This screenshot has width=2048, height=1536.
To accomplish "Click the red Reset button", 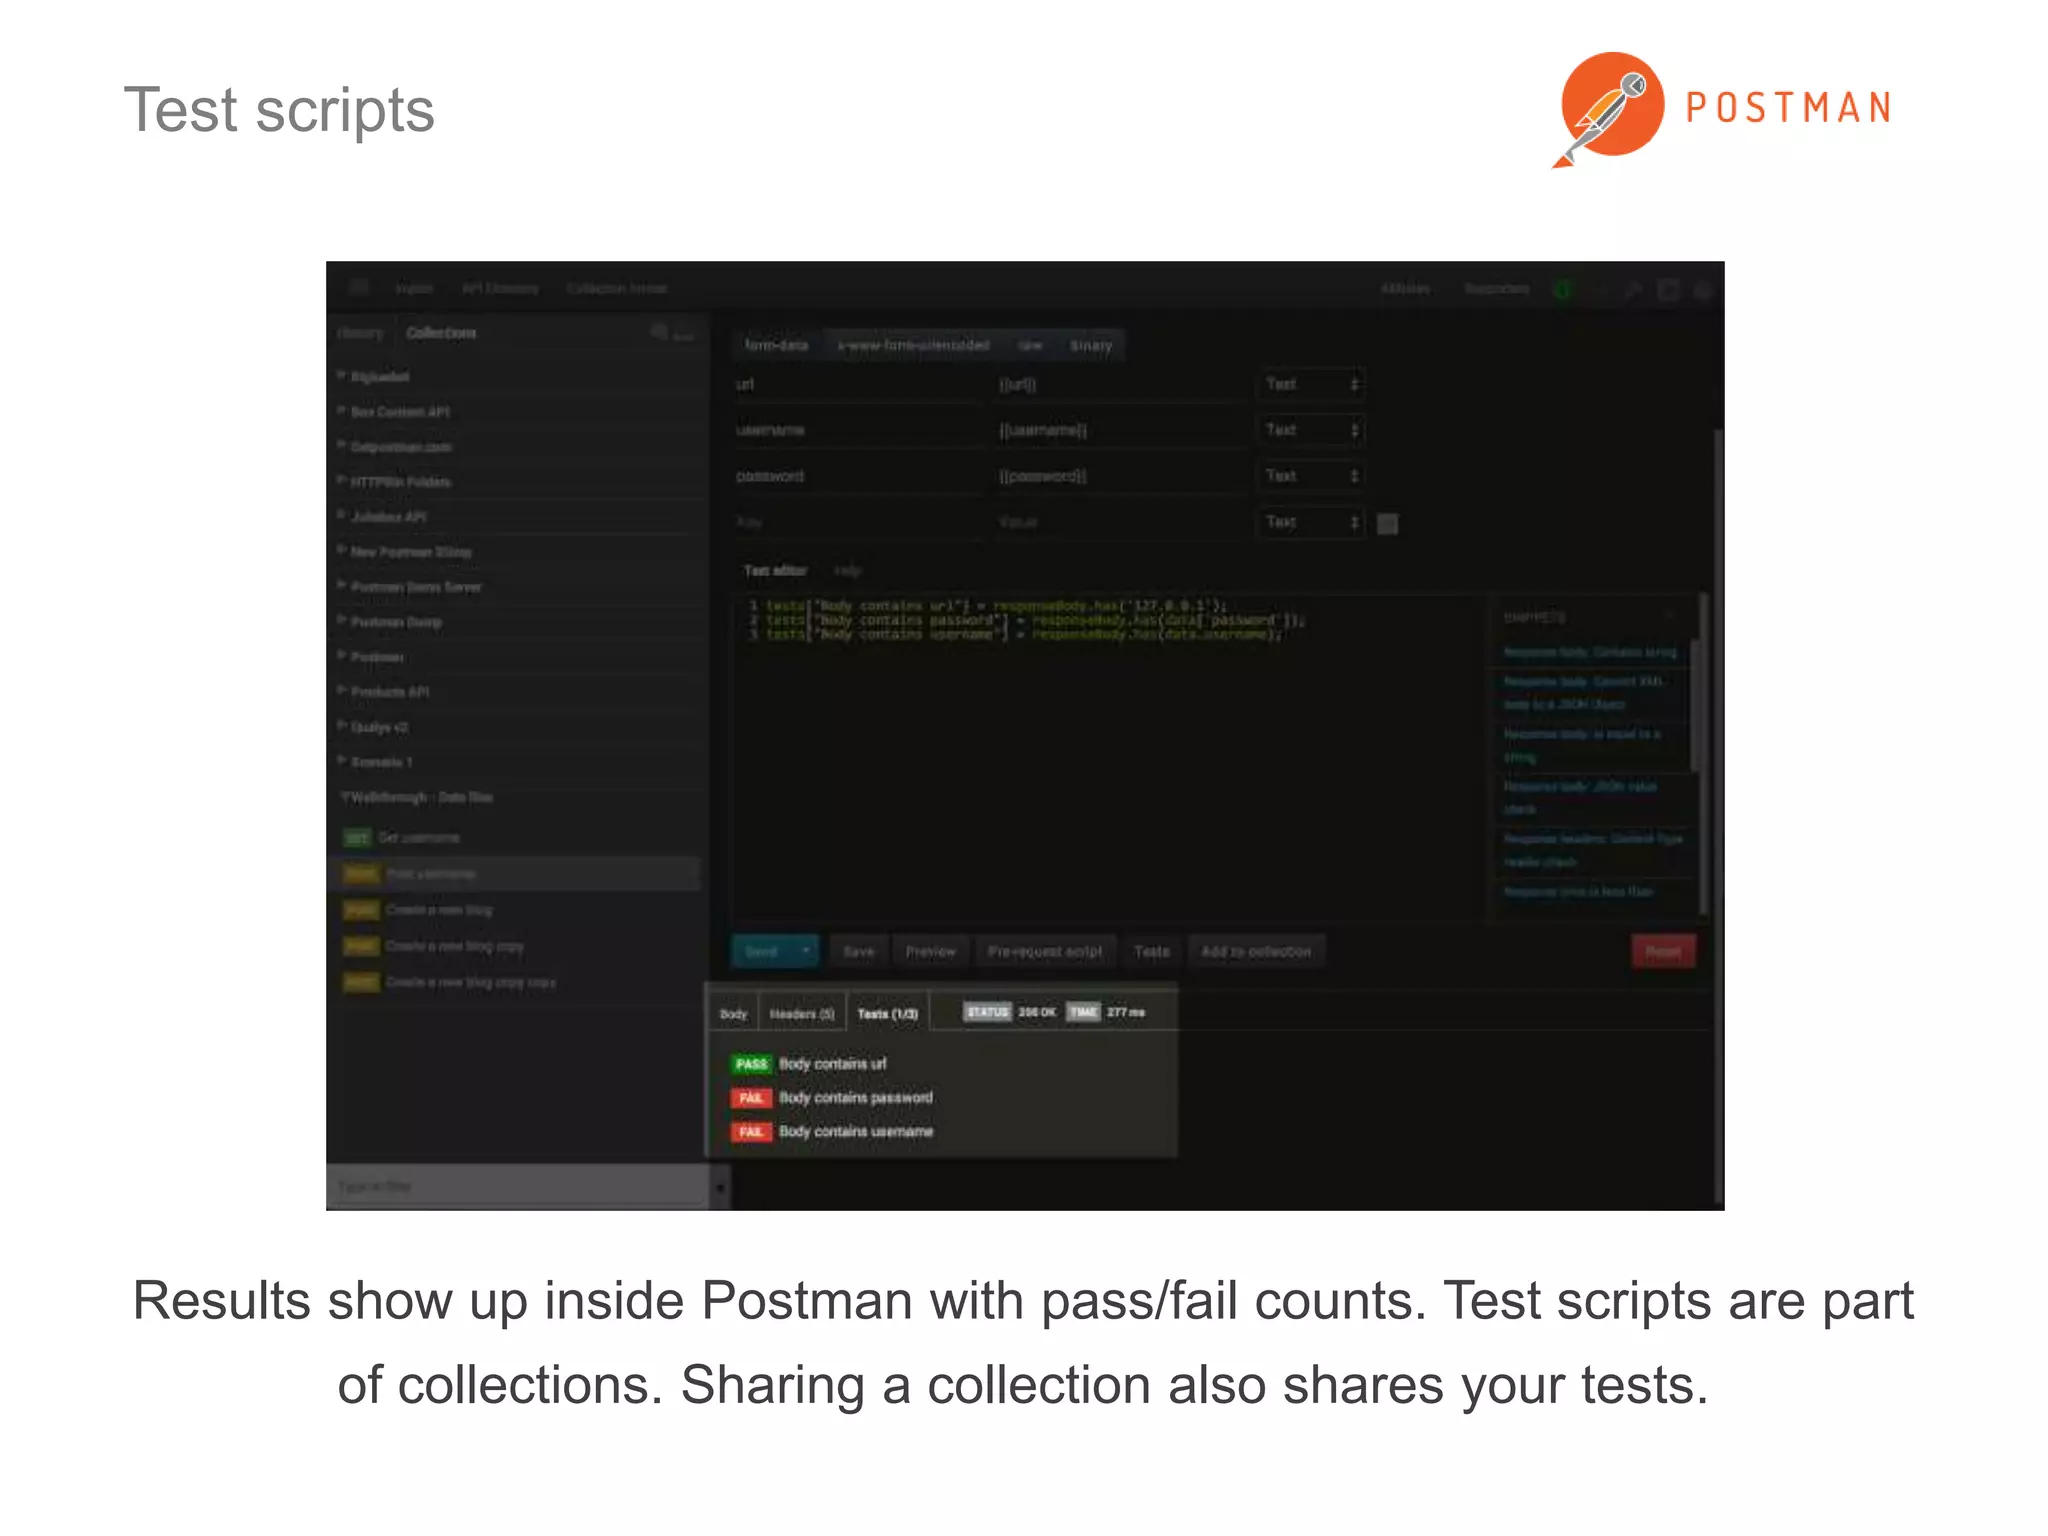I will 1664,951.
